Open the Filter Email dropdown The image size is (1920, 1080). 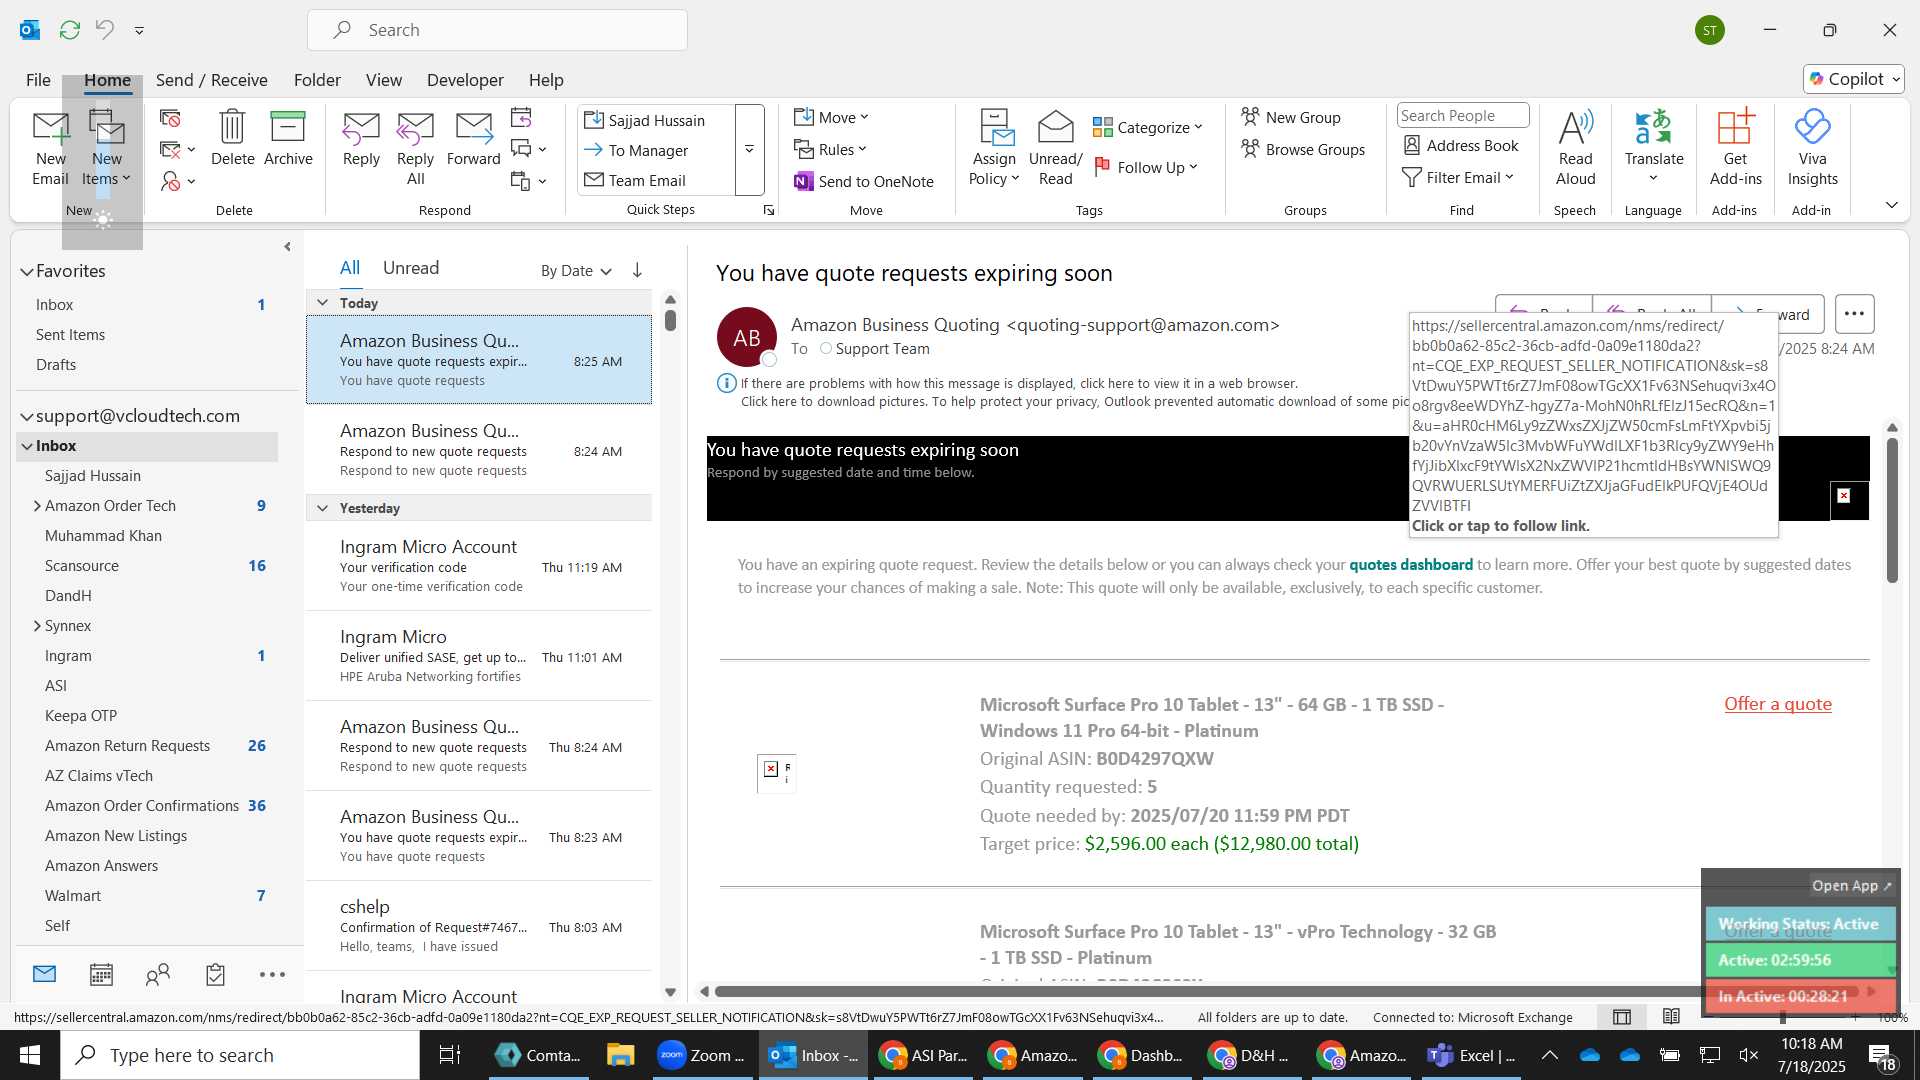pyautogui.click(x=1458, y=177)
